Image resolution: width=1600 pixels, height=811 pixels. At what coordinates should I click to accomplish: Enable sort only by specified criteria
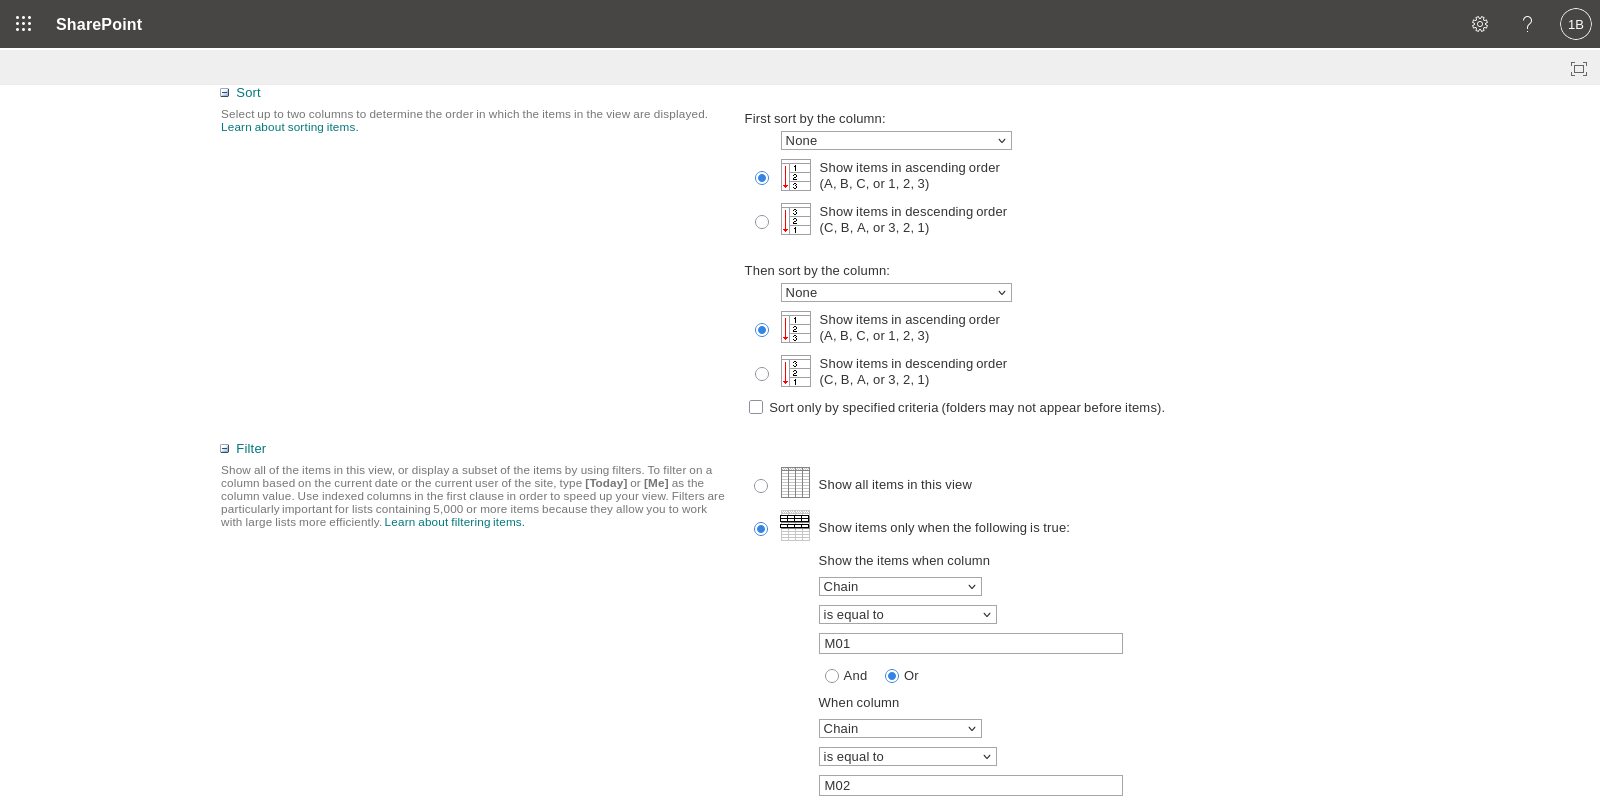pyautogui.click(x=756, y=407)
